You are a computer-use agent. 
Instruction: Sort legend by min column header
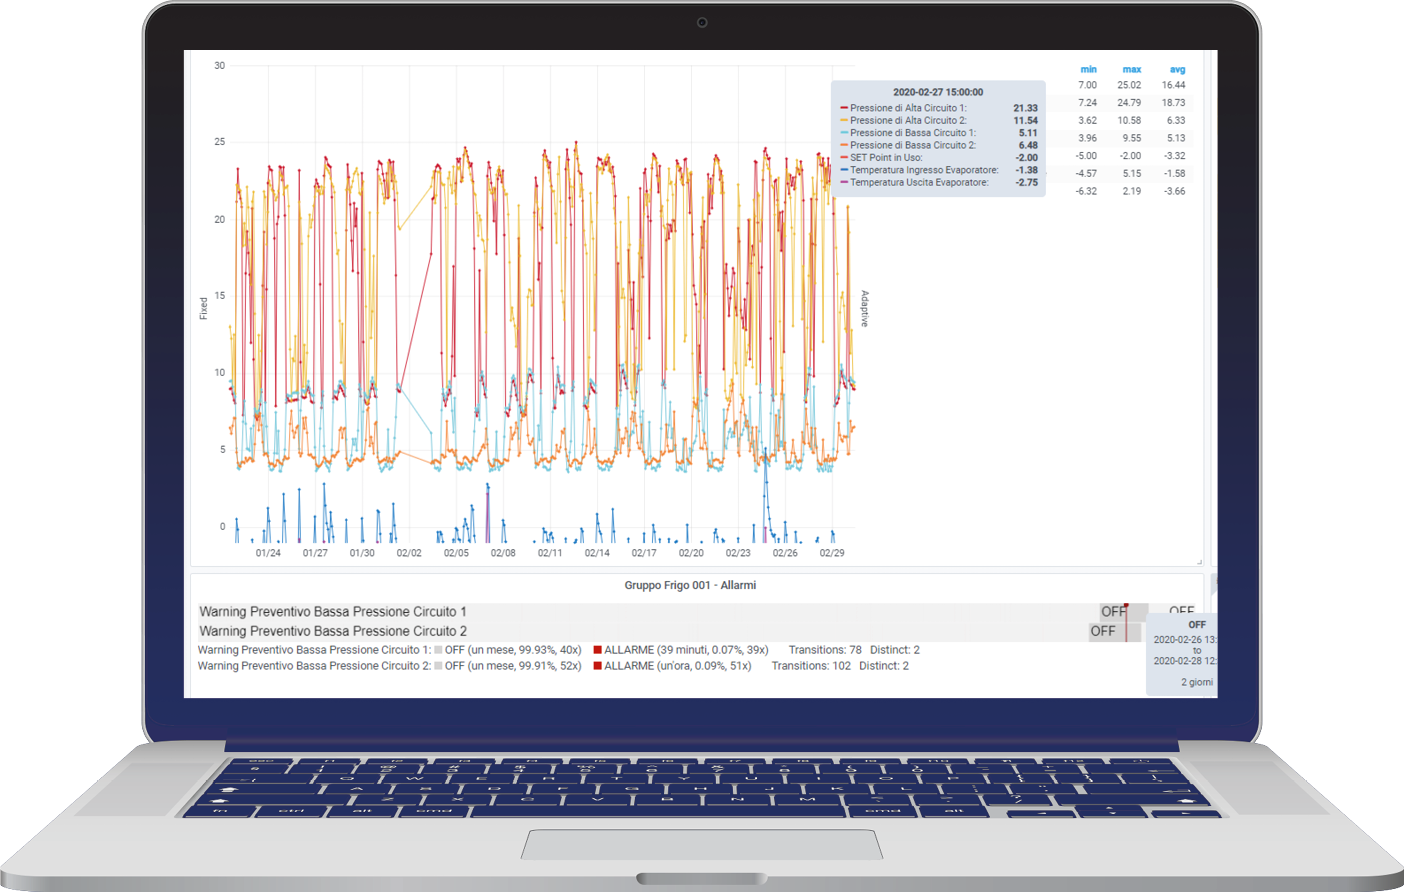click(1088, 69)
